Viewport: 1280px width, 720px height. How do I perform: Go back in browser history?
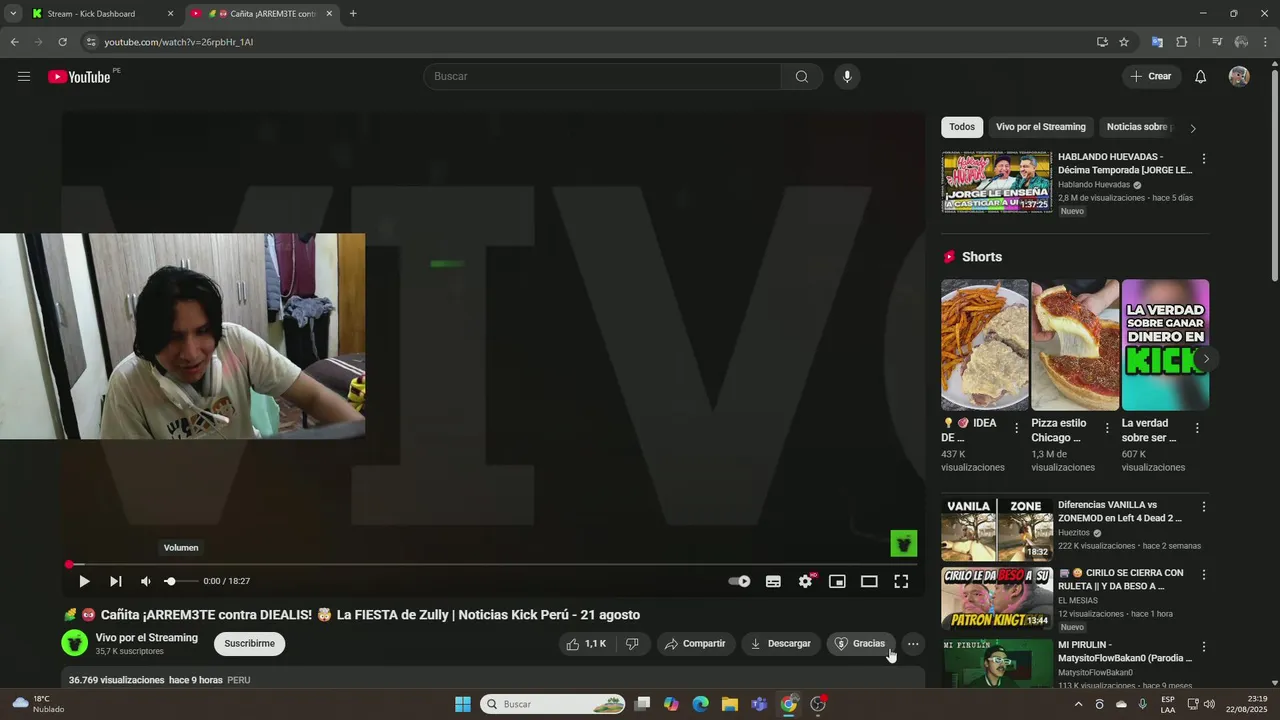pos(14,42)
